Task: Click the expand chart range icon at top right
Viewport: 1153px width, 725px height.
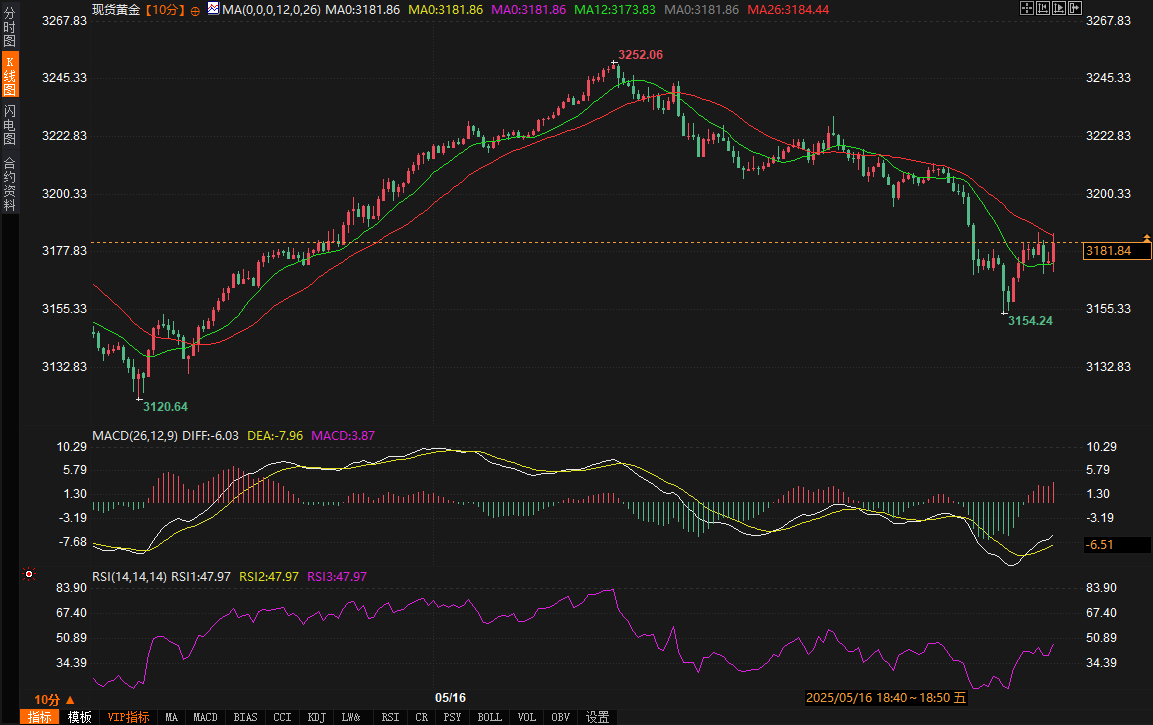Action: point(1059,8)
